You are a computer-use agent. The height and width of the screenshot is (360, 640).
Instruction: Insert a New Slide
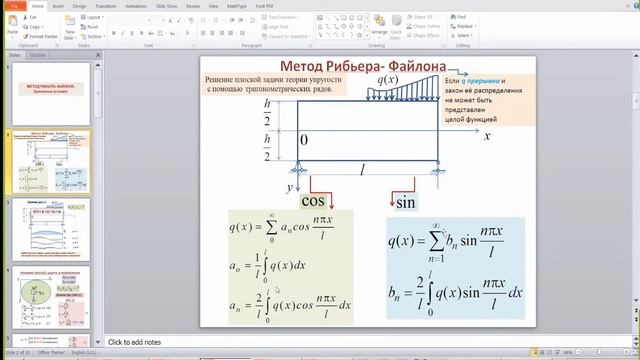pos(70,27)
